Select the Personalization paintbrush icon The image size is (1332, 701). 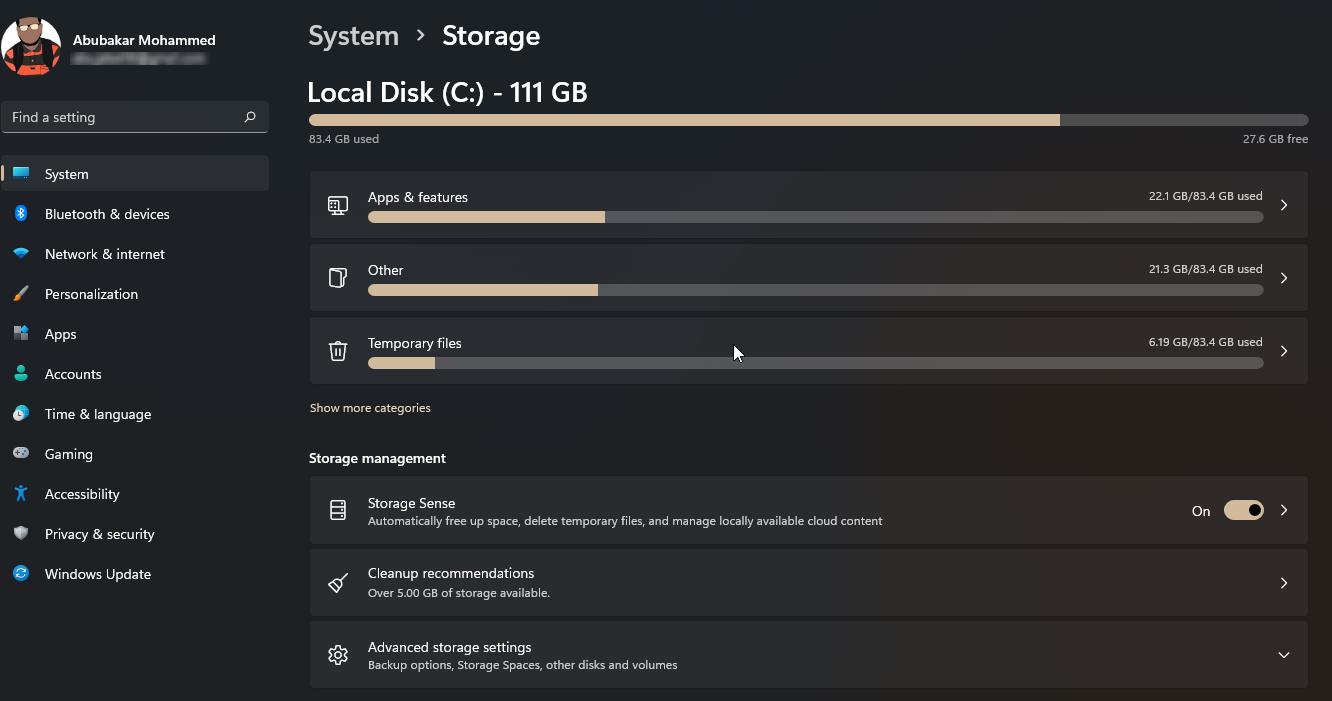click(x=21, y=294)
